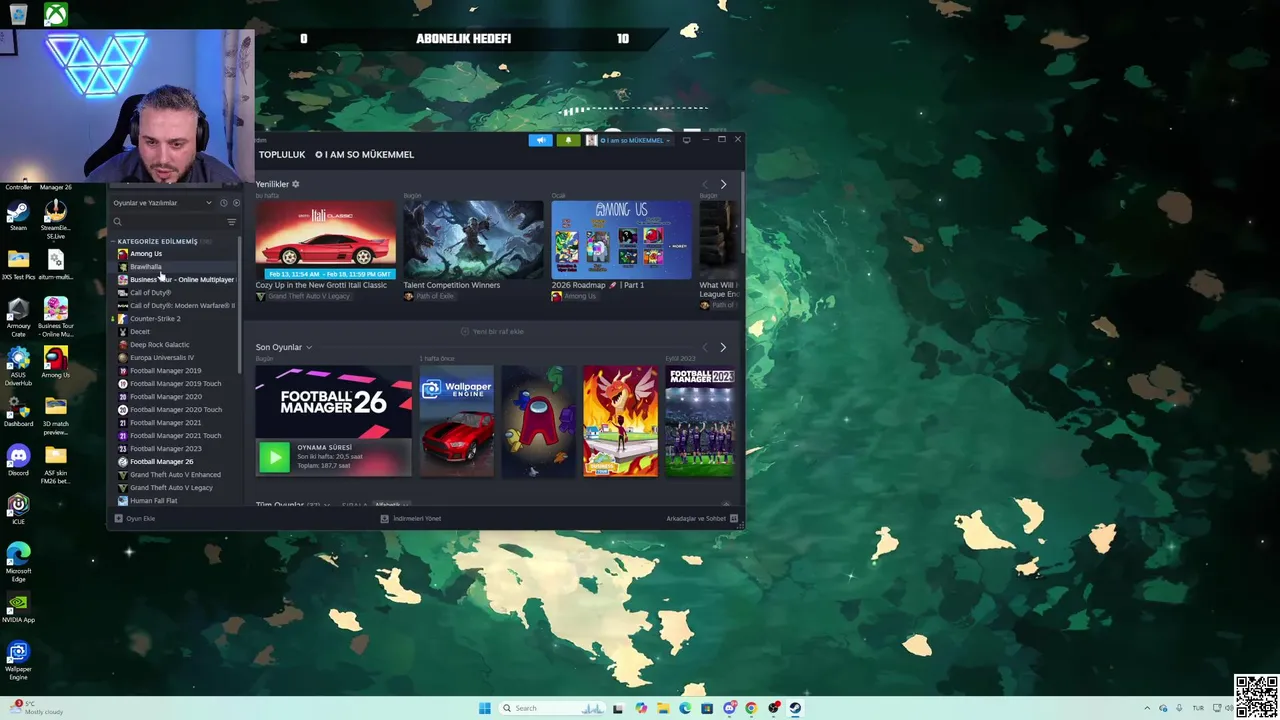
Task: Toggle ready-to-play filter icon in library
Action: [x=236, y=203]
